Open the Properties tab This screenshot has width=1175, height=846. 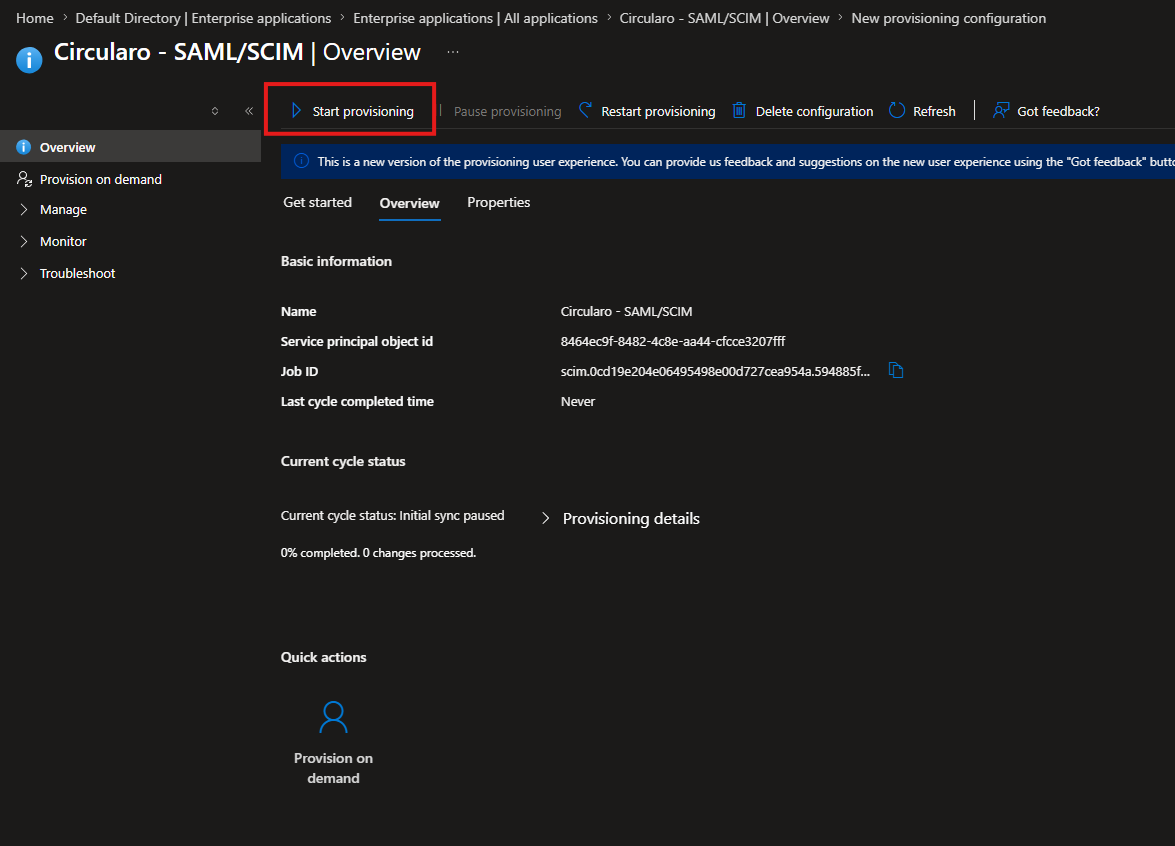(x=498, y=202)
